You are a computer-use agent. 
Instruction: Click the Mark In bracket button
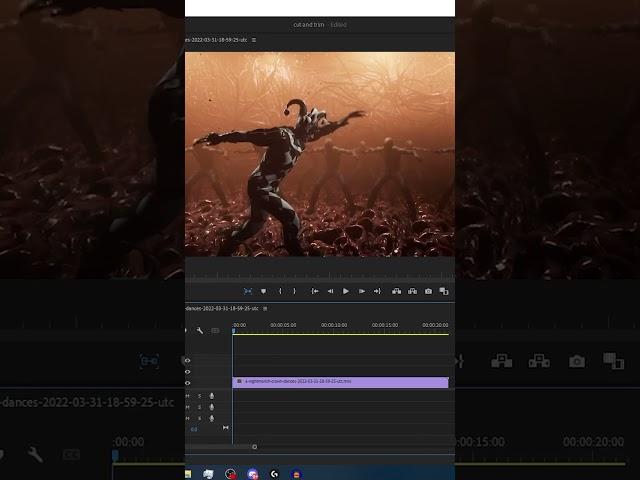pos(280,291)
